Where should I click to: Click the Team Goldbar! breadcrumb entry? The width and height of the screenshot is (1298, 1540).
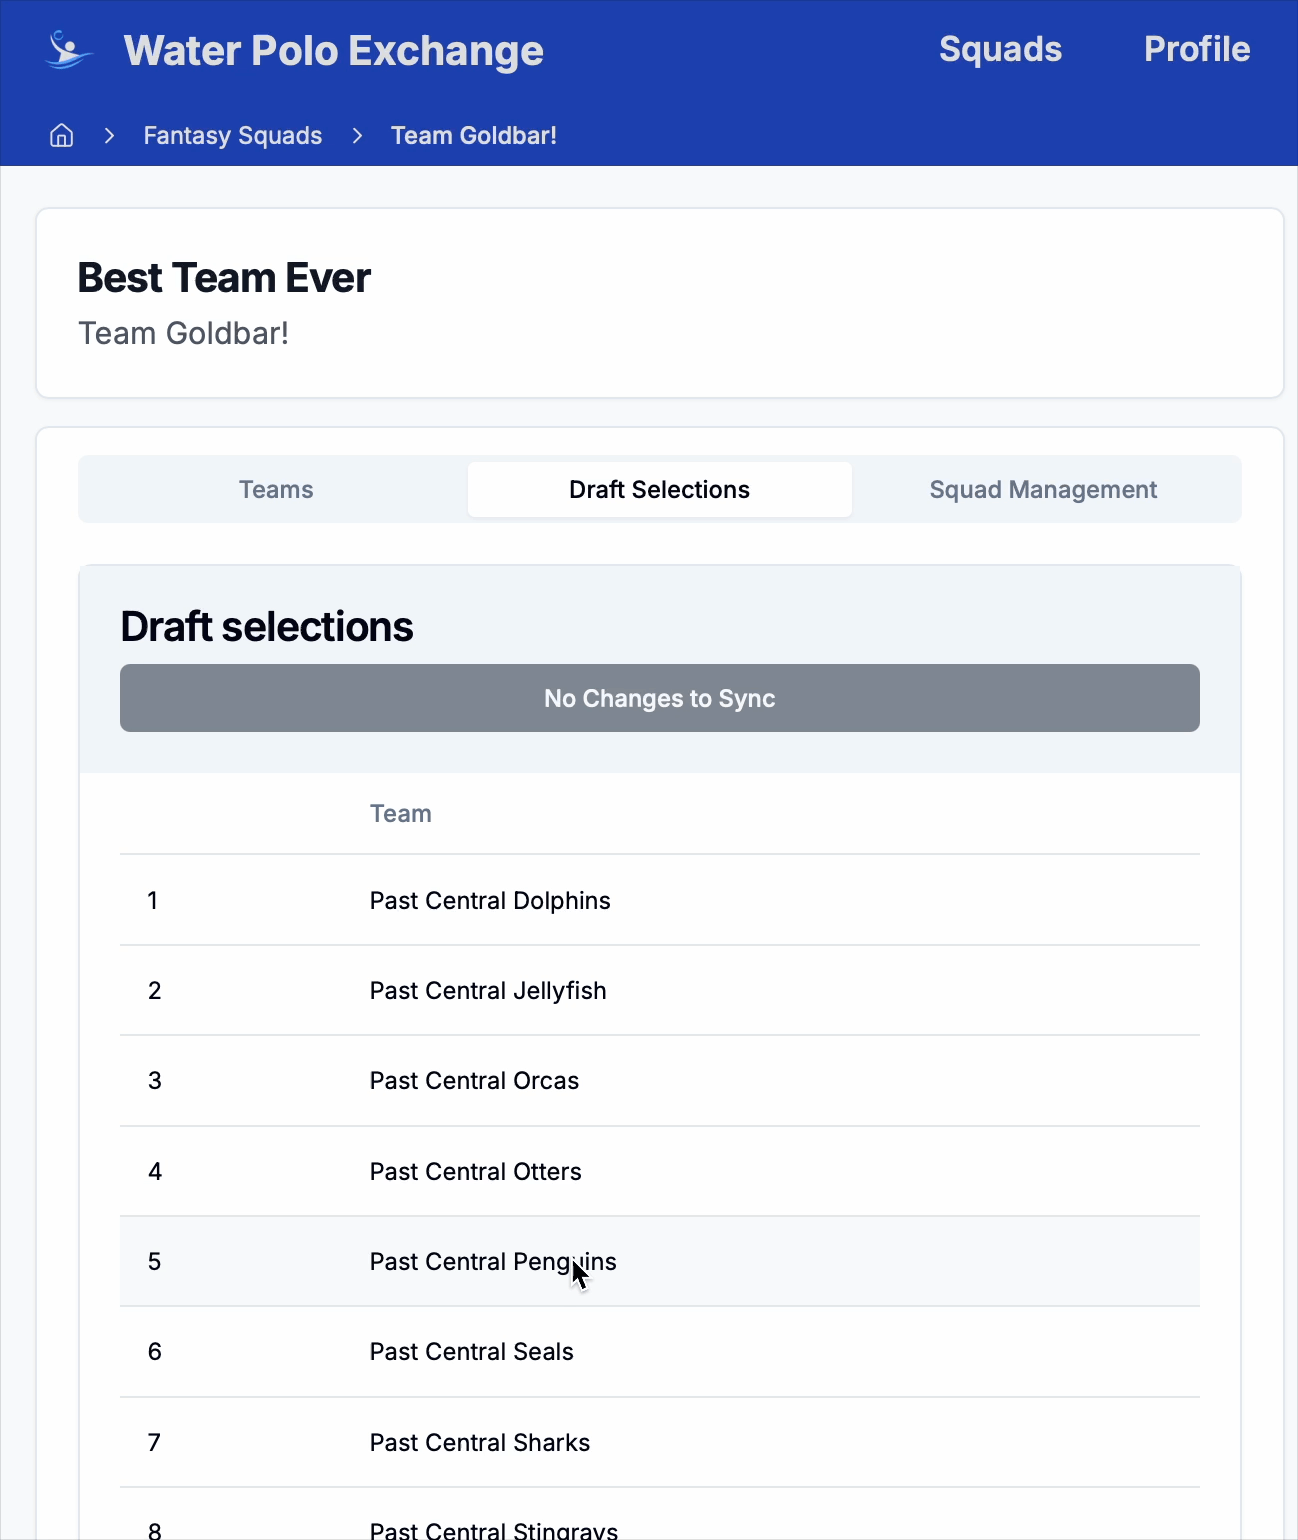tap(473, 135)
